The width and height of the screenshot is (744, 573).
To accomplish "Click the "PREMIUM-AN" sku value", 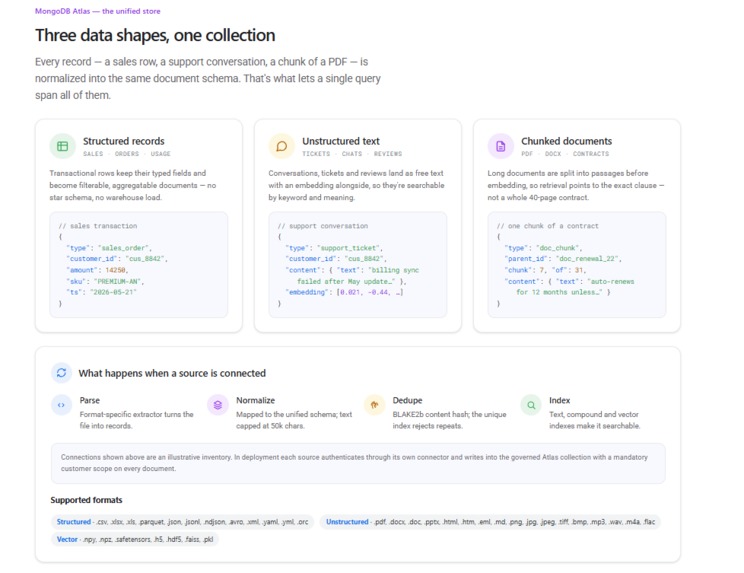I will [118, 281].
